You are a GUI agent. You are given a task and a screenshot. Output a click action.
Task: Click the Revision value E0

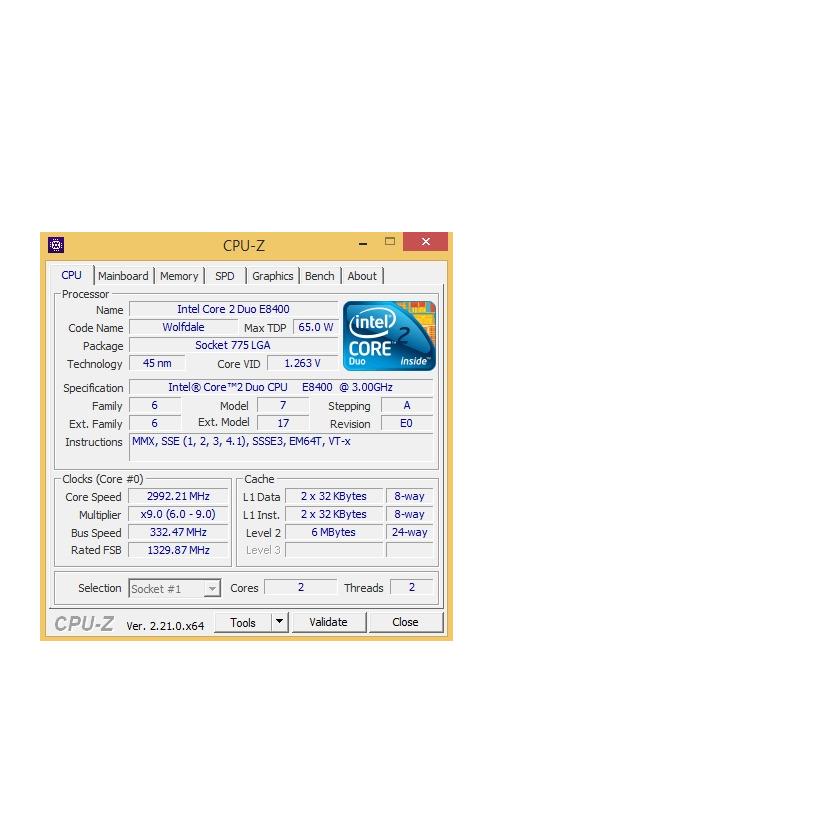click(x=407, y=423)
